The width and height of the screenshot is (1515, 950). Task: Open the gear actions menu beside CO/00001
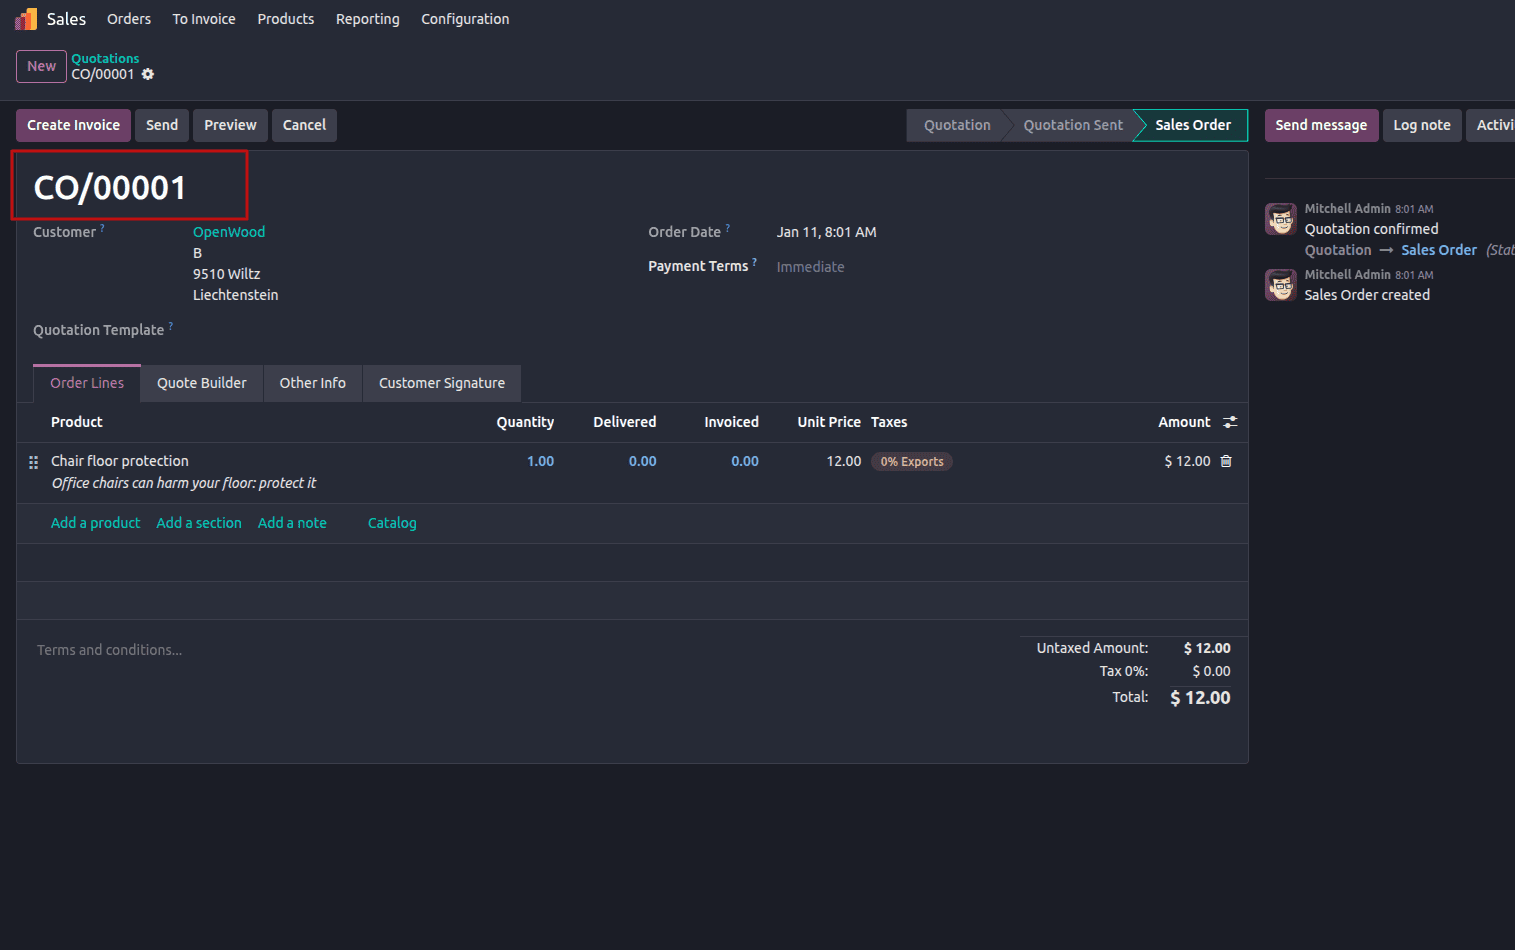[x=148, y=74]
